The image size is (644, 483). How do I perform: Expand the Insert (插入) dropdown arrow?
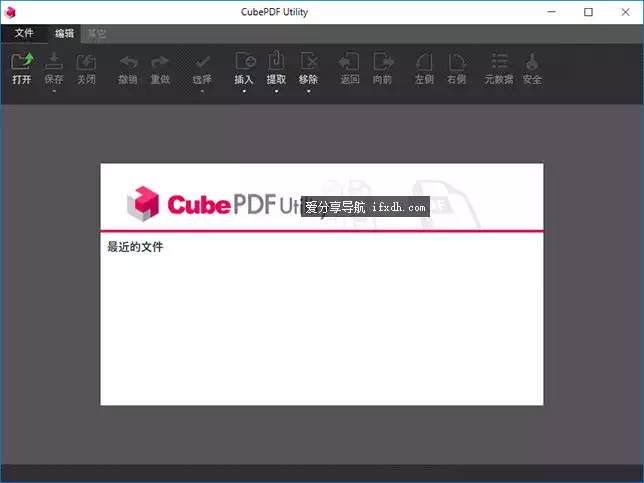click(244, 91)
